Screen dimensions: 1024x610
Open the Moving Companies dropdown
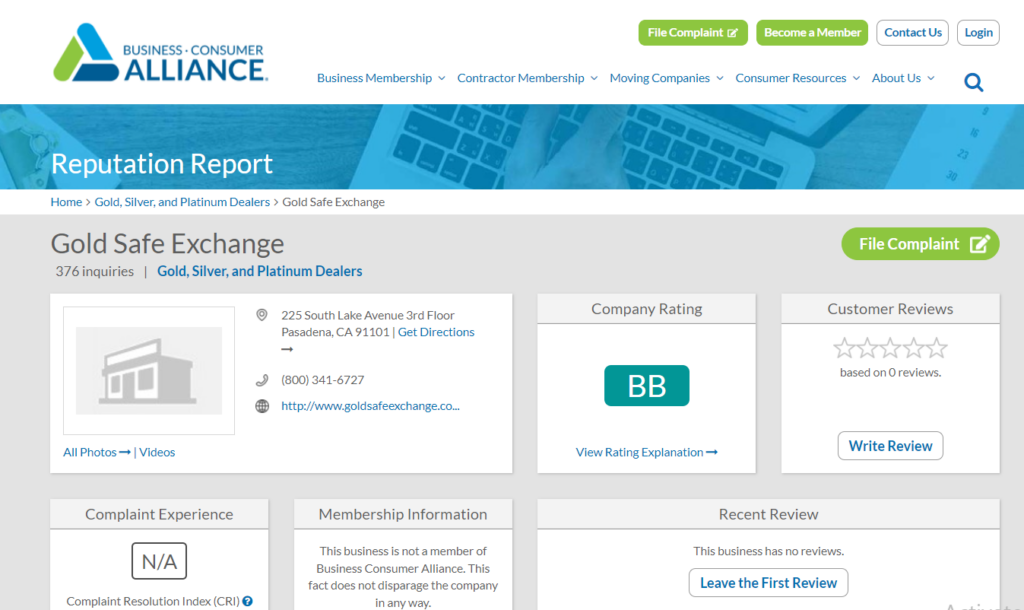667,78
